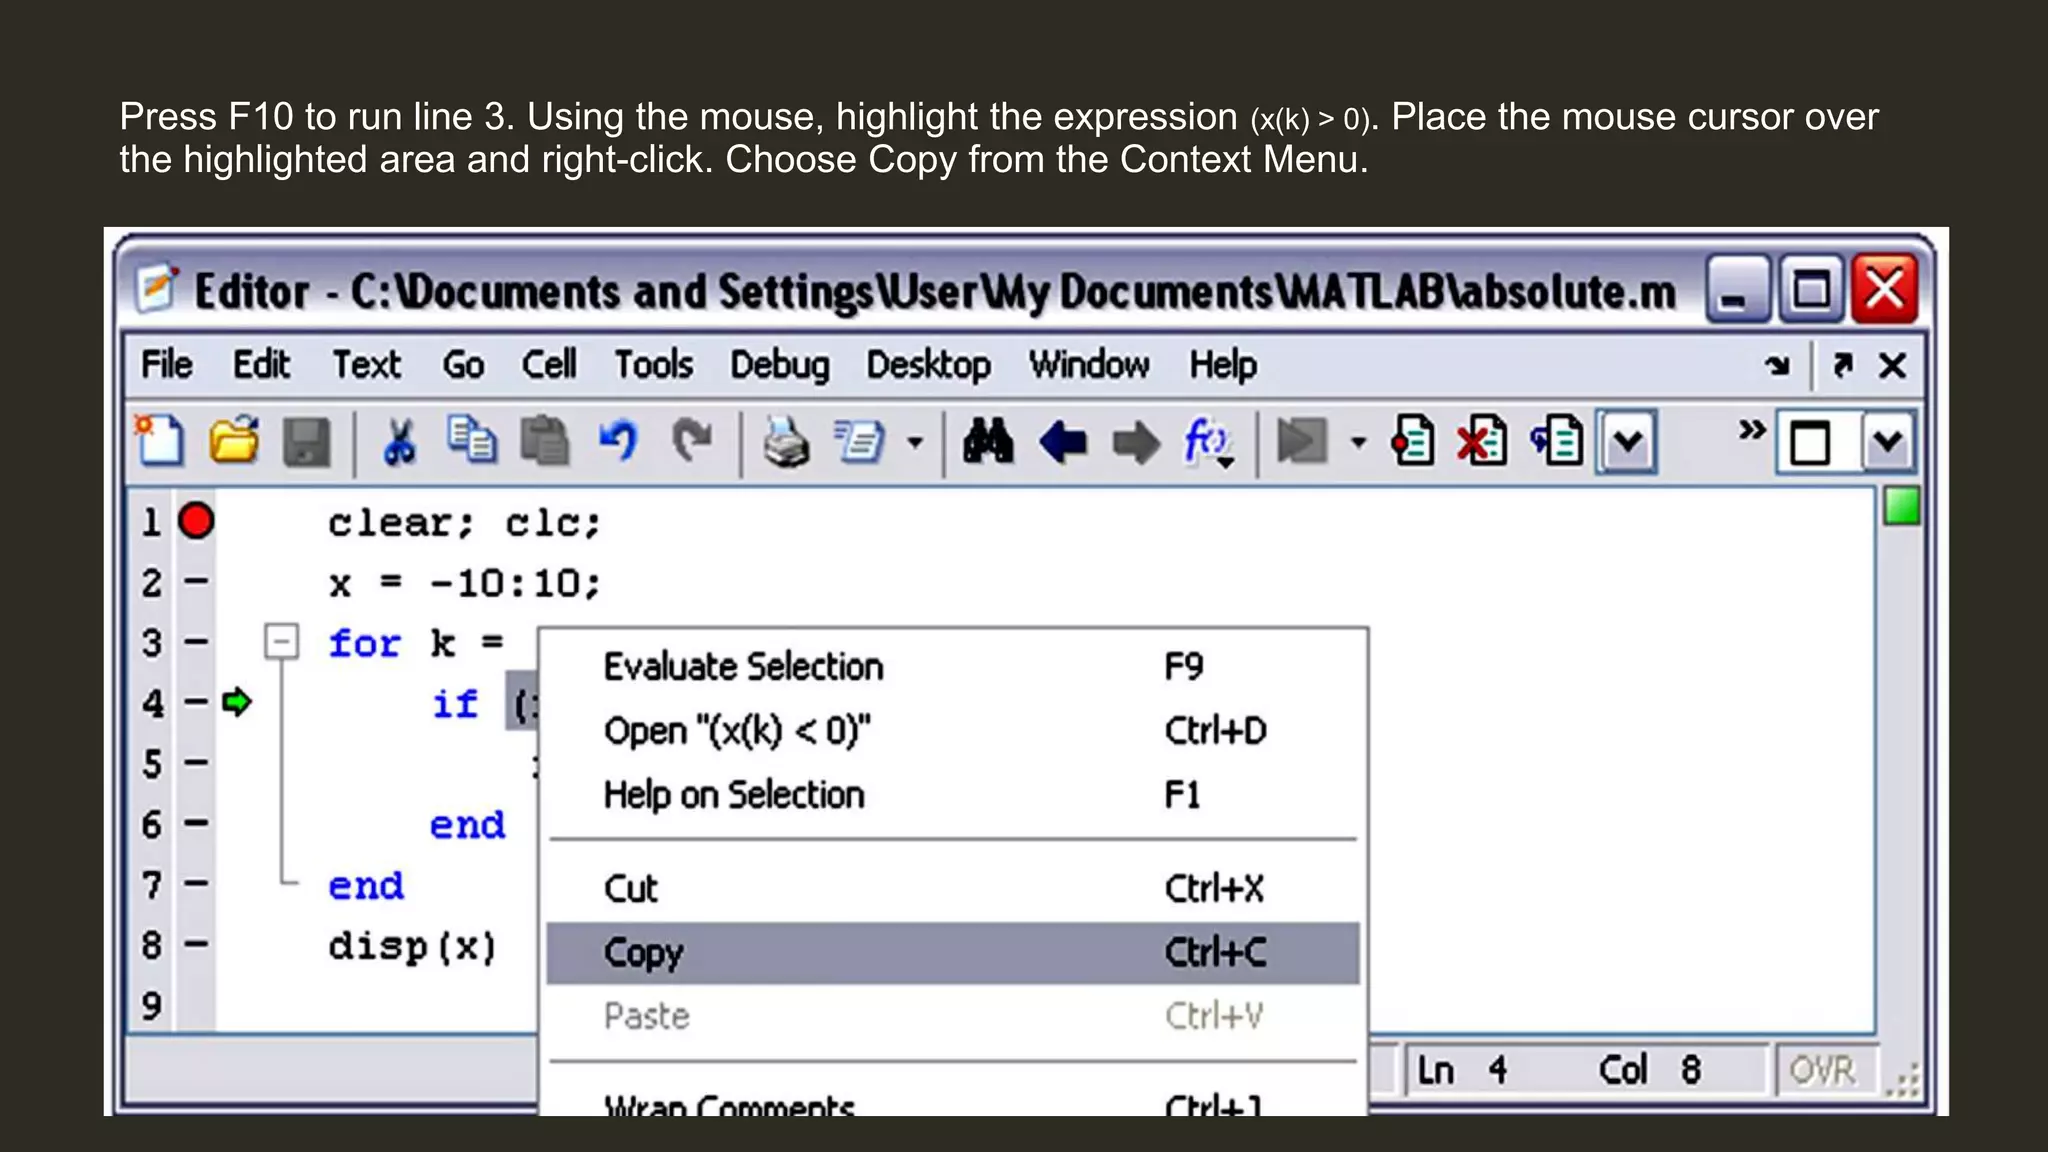Open the Edit menu

pos(261,365)
